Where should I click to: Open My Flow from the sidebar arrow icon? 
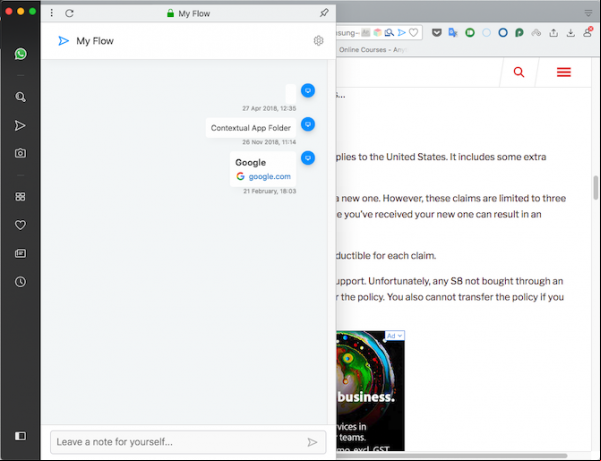20,126
